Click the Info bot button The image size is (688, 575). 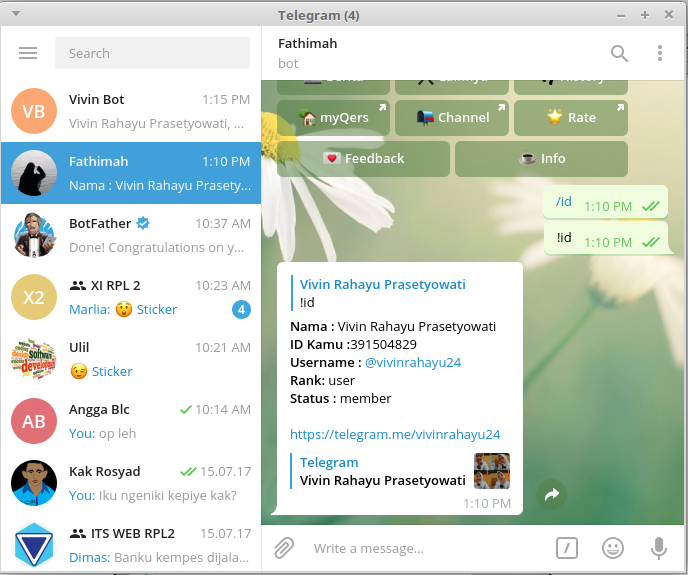(x=541, y=158)
